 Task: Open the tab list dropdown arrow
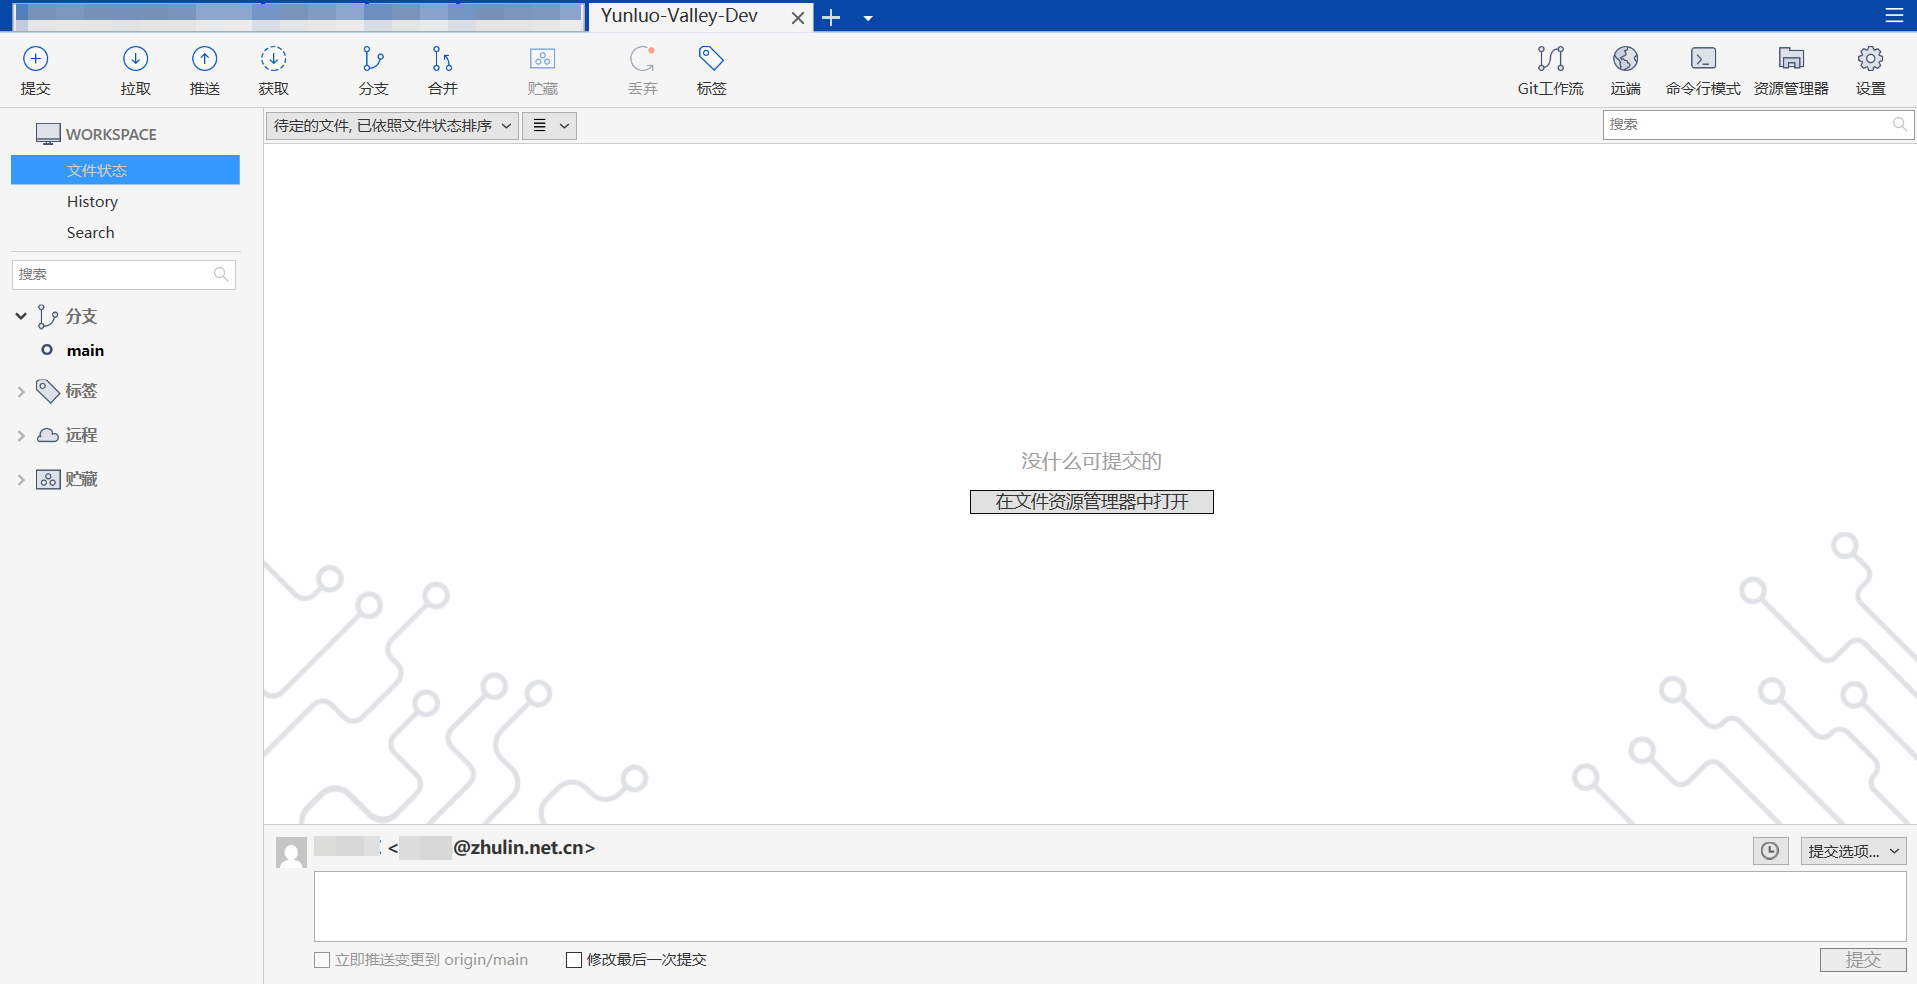(x=867, y=18)
